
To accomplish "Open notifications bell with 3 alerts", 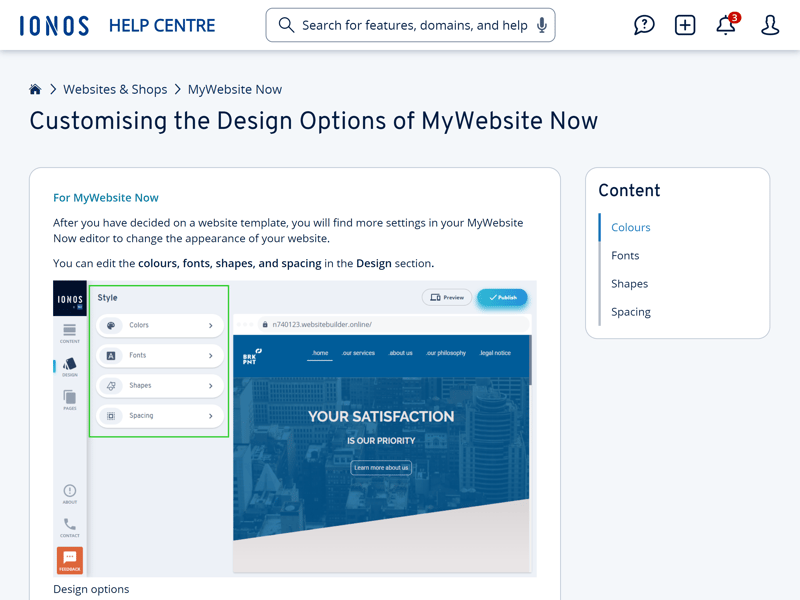I will (x=727, y=24).
